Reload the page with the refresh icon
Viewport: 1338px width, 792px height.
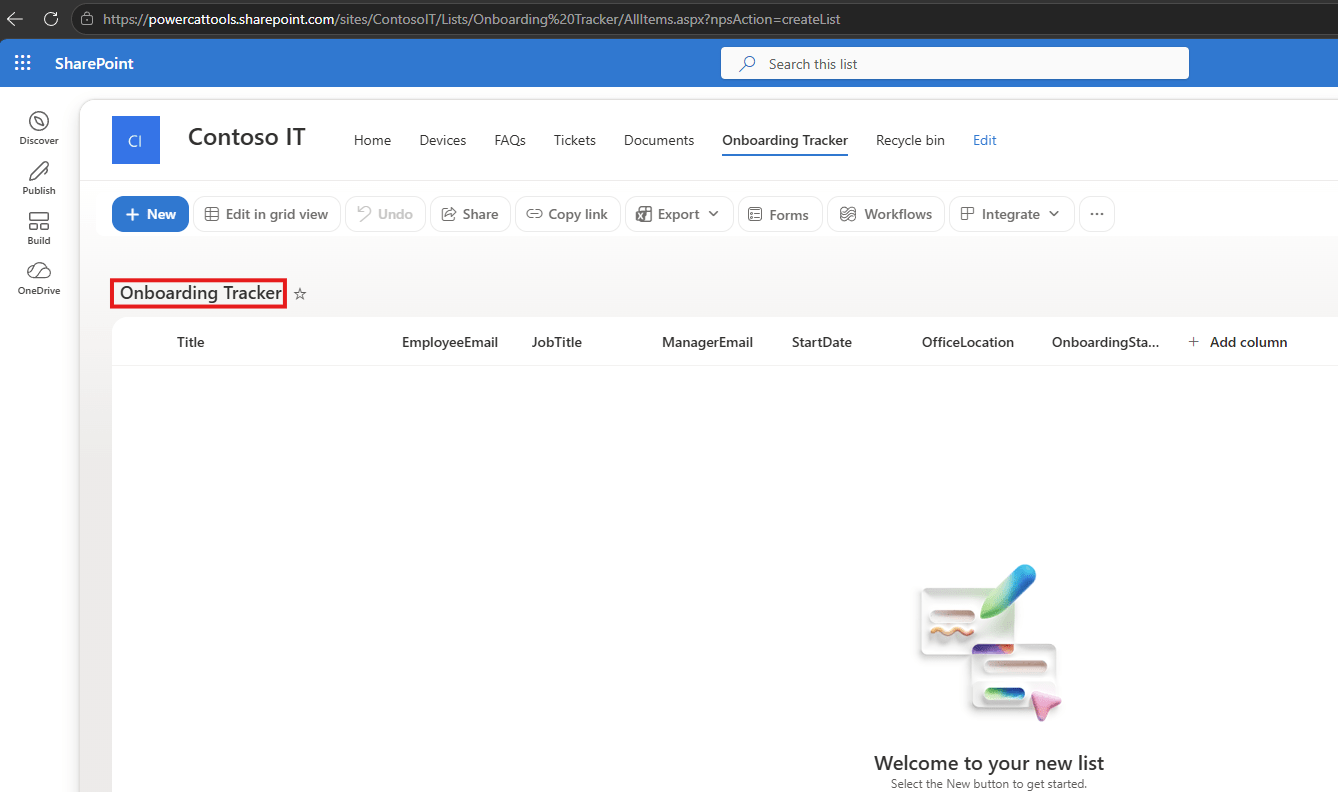click(51, 18)
